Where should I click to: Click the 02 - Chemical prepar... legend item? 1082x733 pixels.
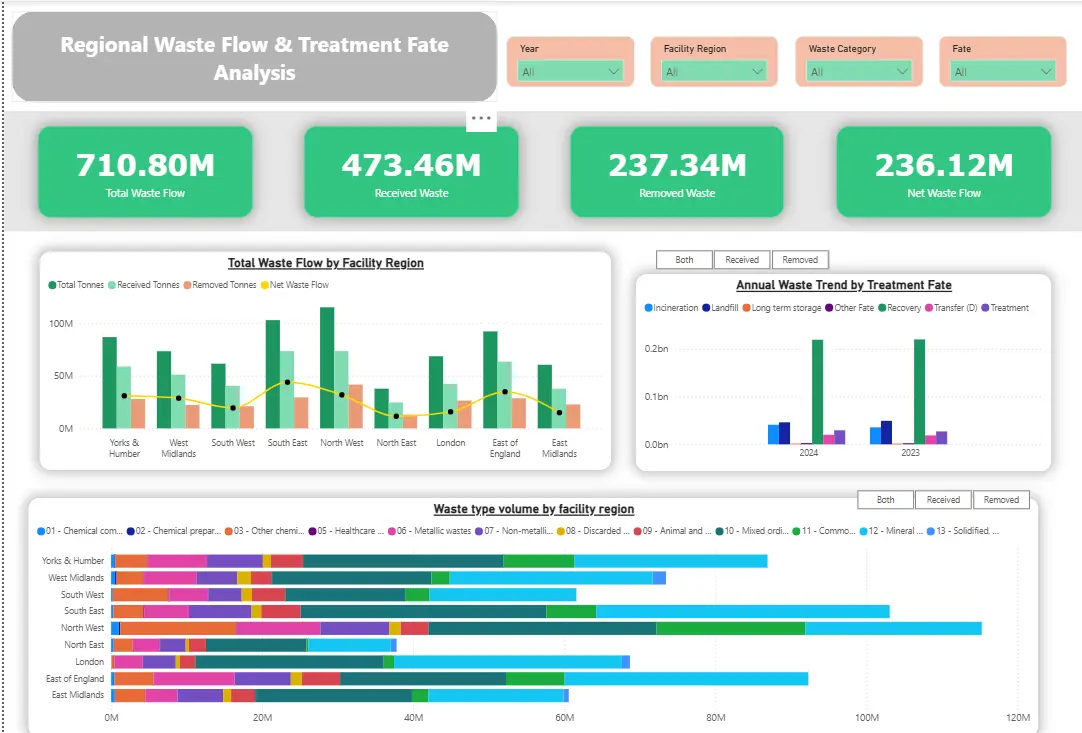(x=174, y=531)
